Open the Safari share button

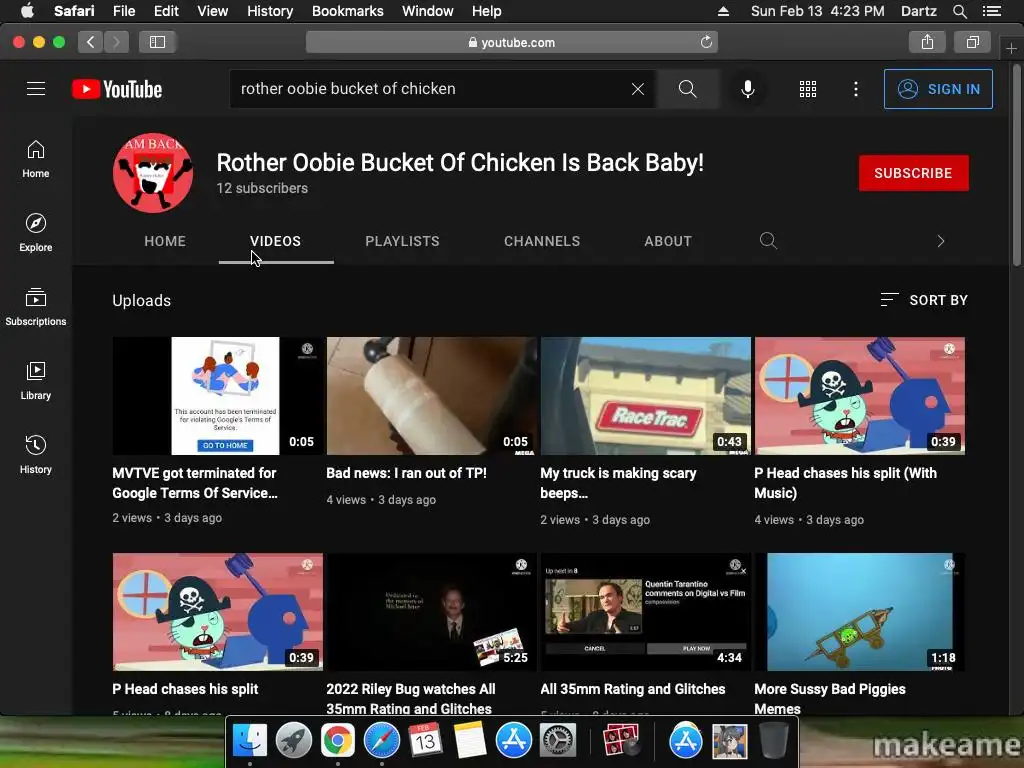pyautogui.click(x=927, y=42)
